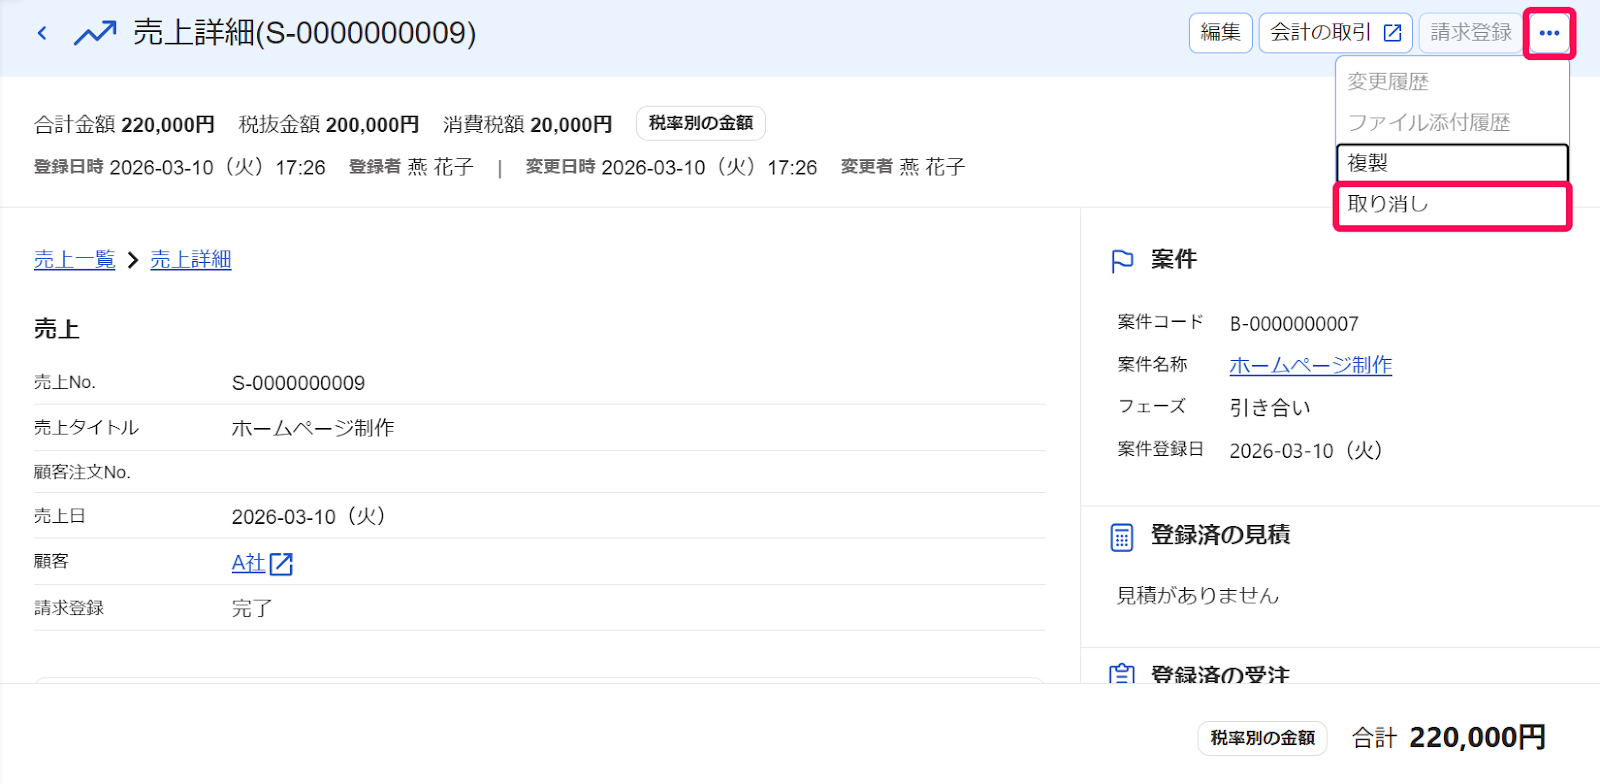Click 合計金額 220,000円 in the header

[x=124, y=125]
